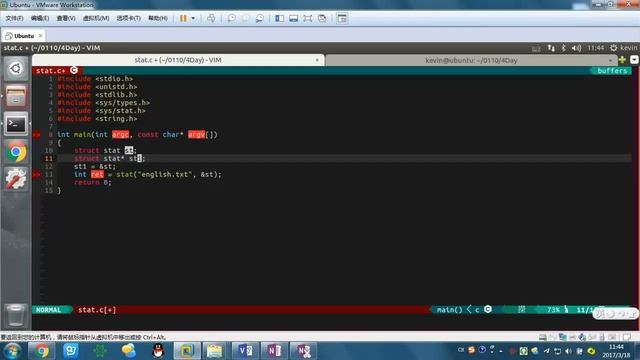Open the kevin session menu gear
The width and height of the screenshot is (640, 360).
pos(613,48)
